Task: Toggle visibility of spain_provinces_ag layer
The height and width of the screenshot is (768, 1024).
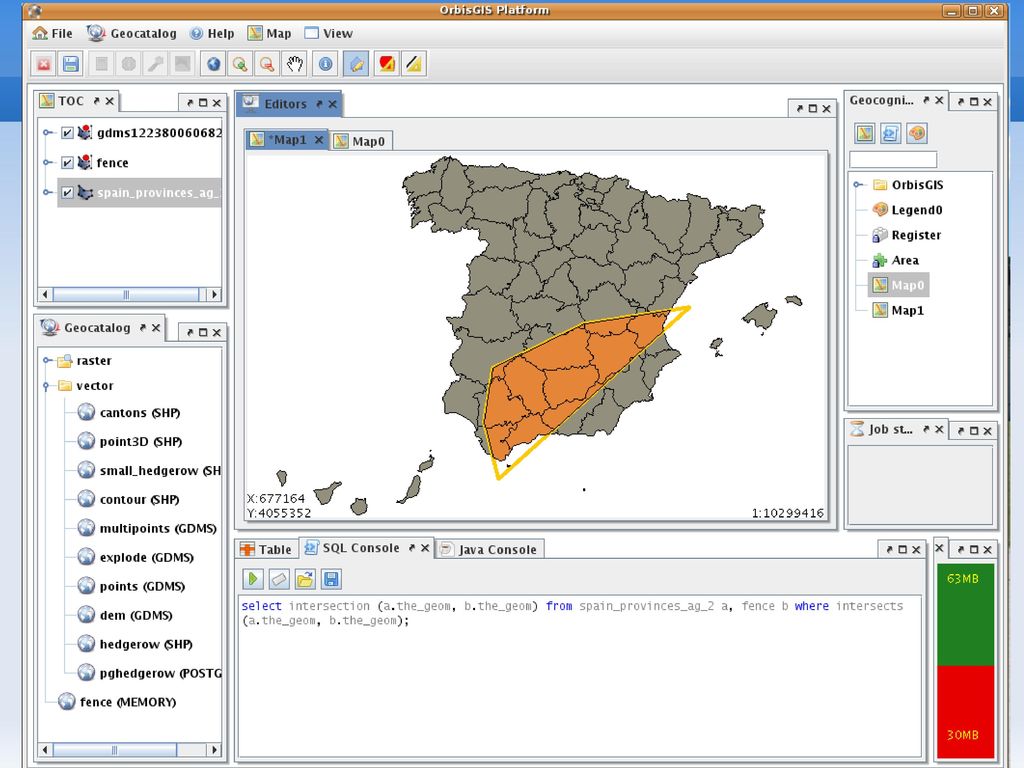Action: tap(67, 193)
